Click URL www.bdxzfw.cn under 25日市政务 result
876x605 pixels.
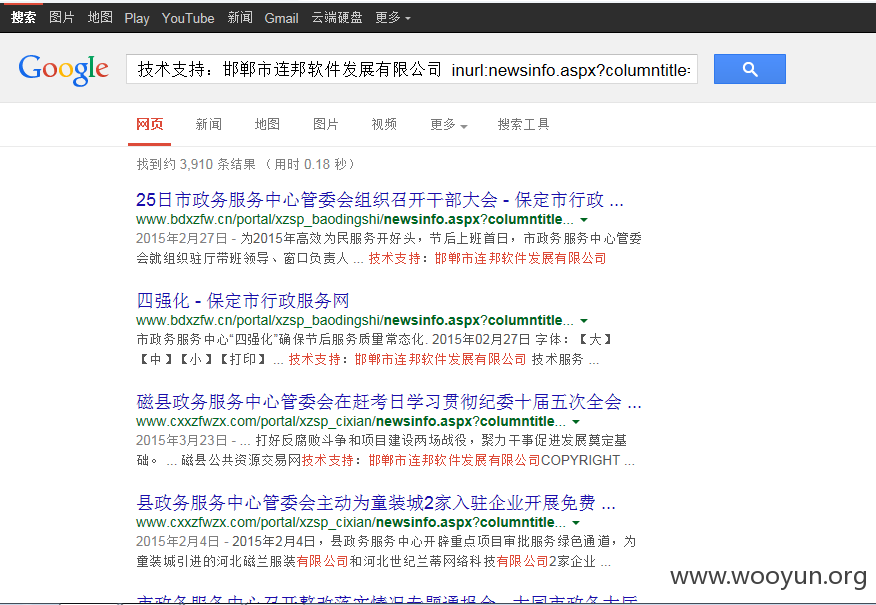[x=355, y=220]
